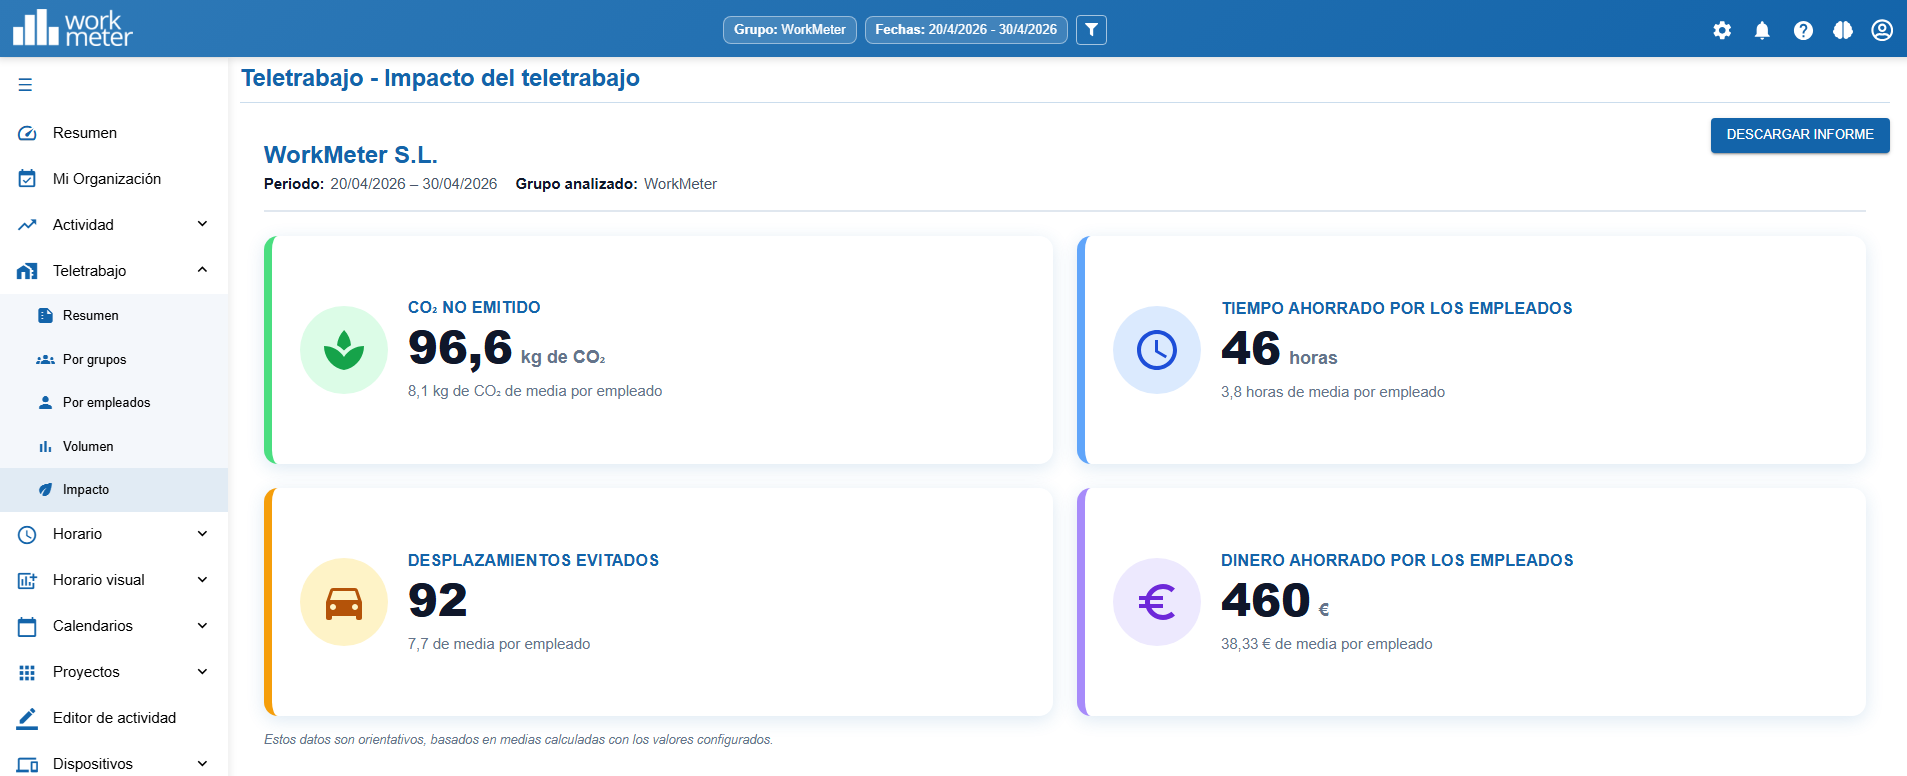Viewport: 1907px width, 776px height.
Task: Expand the Proyectos chevron
Action: tap(202, 672)
